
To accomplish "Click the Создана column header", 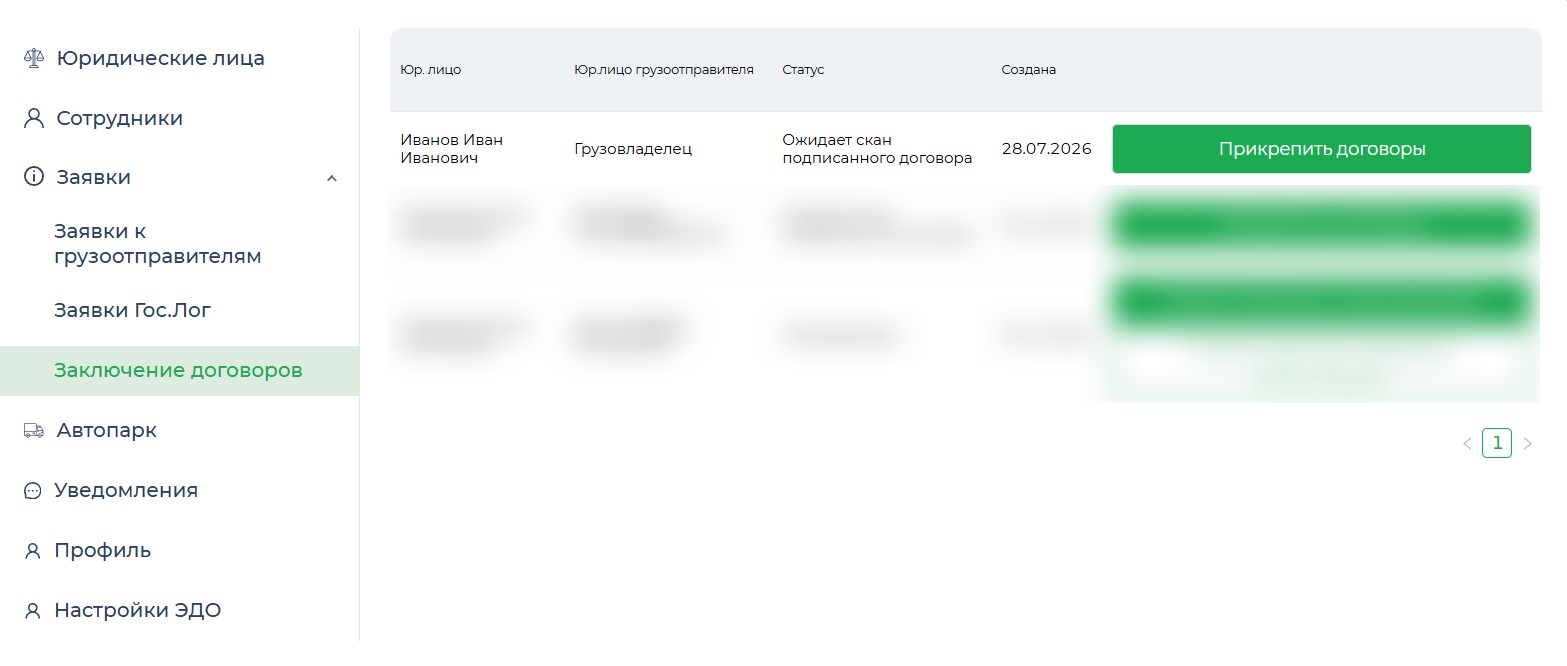I will click(x=1029, y=70).
